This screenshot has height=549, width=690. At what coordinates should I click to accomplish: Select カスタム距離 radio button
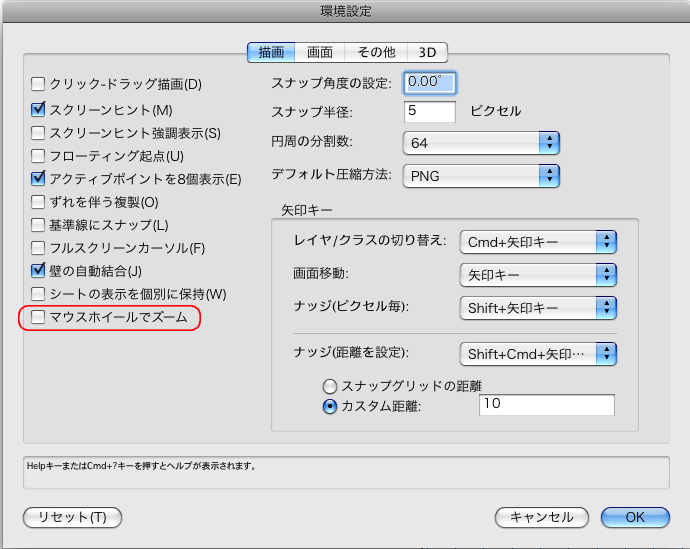(x=329, y=406)
